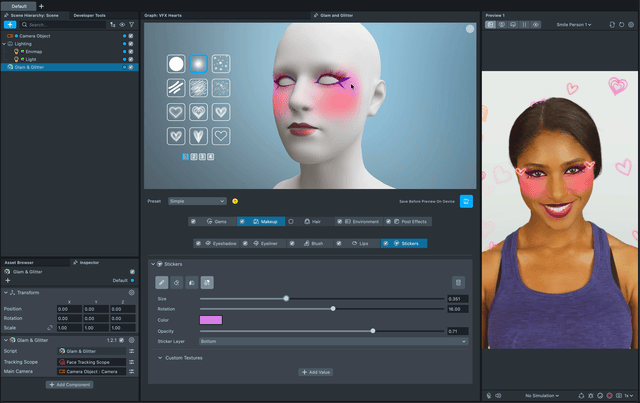Open Transform component settings gear

(x=132, y=292)
